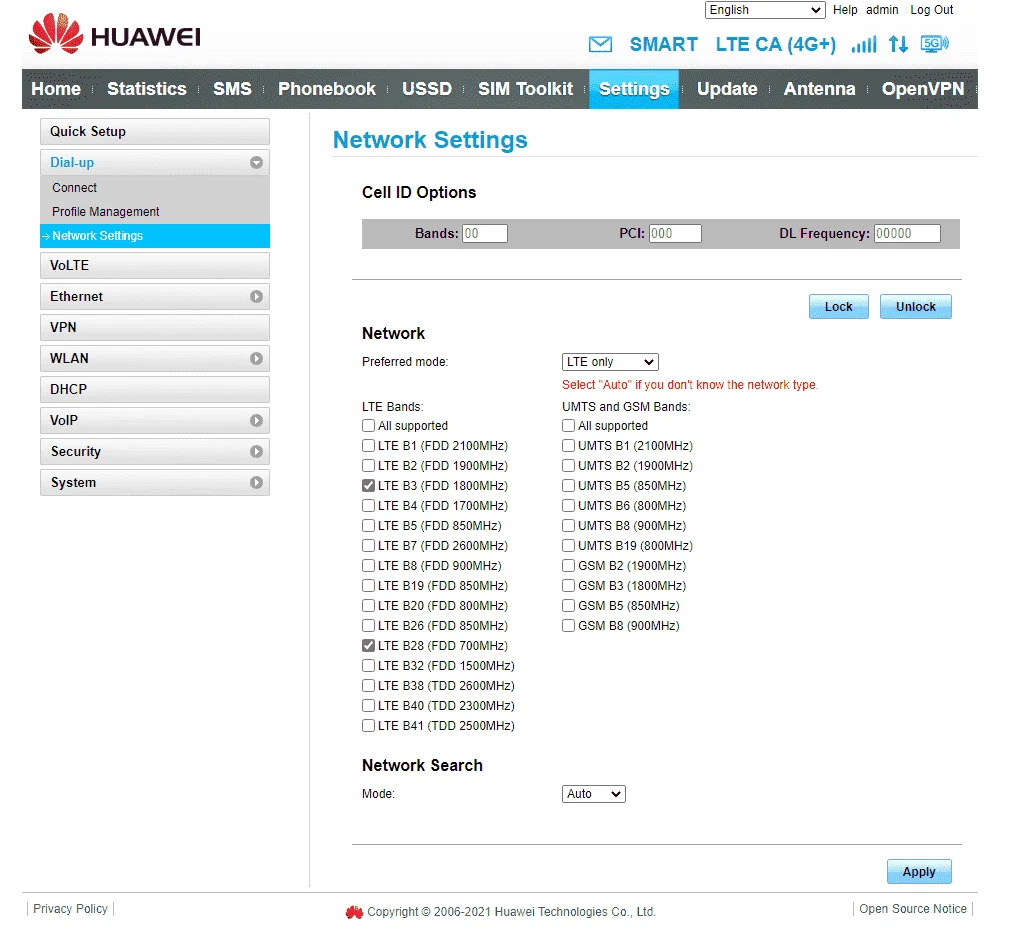
Task: Open Network Search Mode dropdown
Action: coord(593,793)
